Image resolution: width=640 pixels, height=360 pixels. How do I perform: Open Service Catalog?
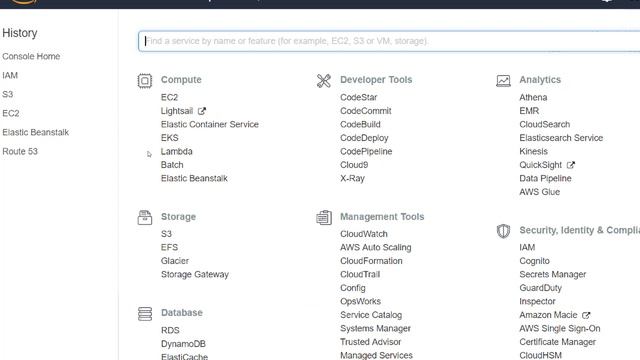point(371,315)
